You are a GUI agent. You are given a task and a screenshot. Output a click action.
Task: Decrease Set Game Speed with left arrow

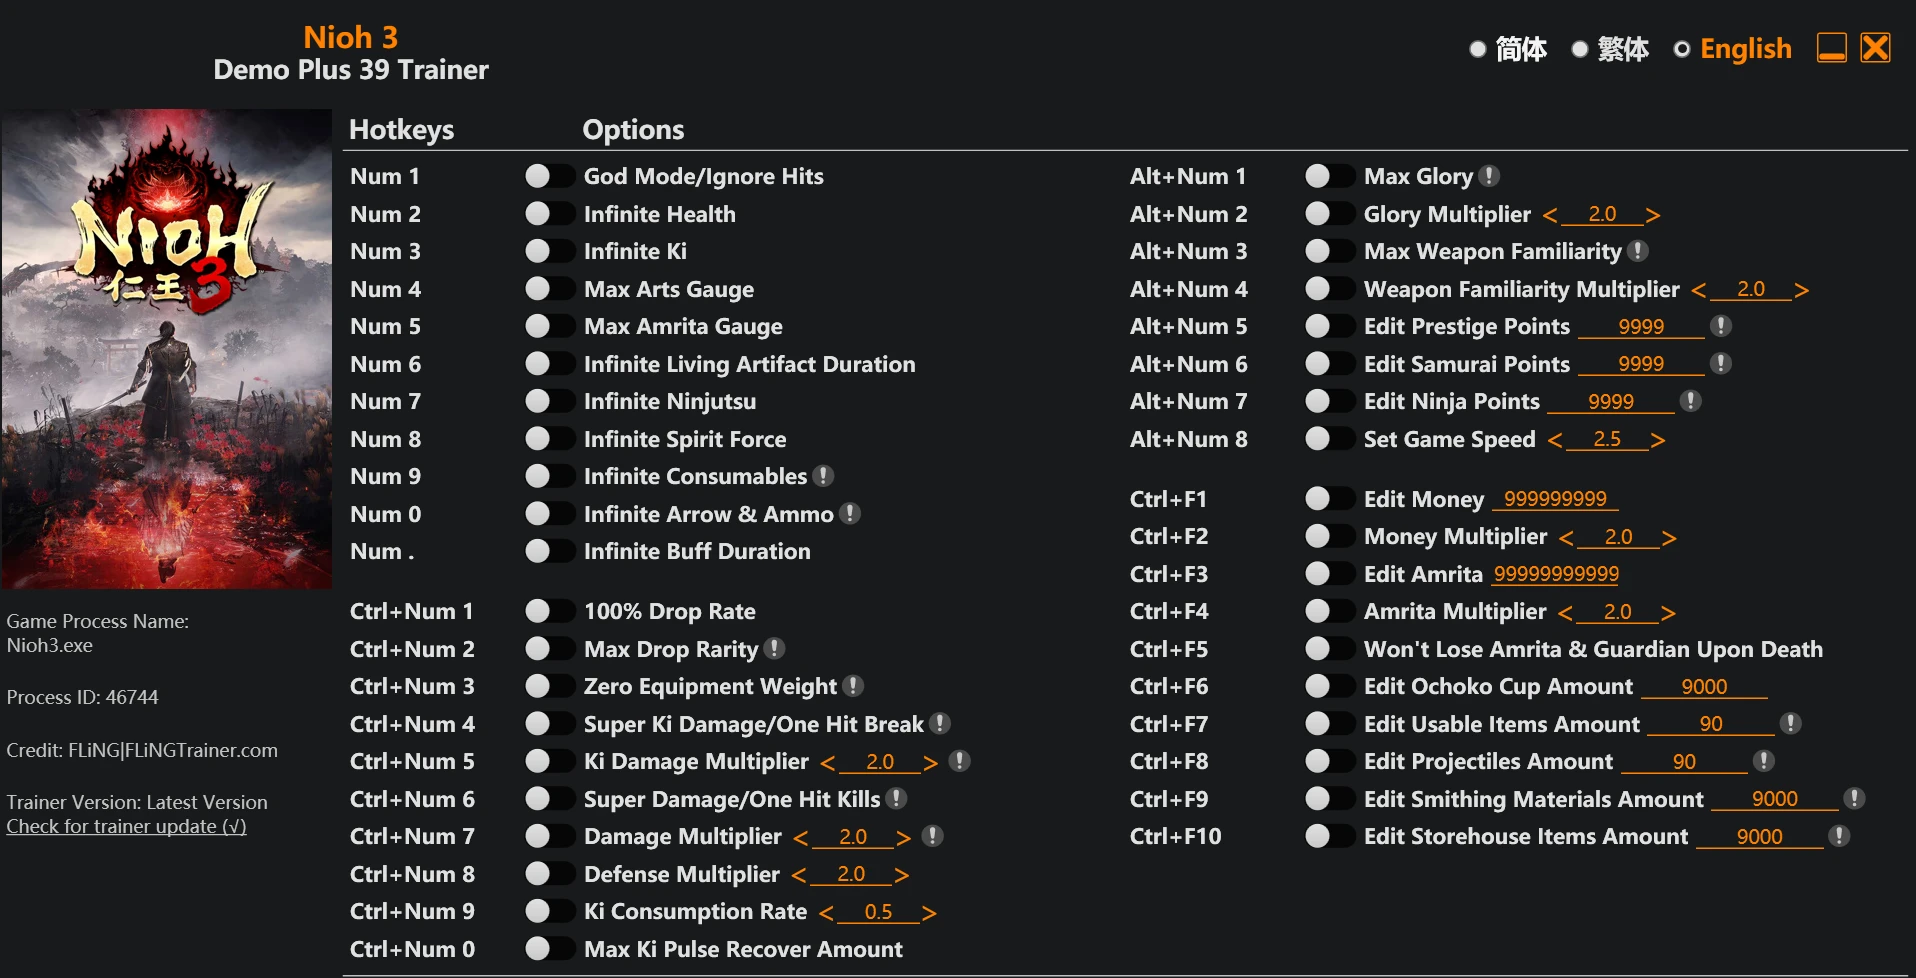(1555, 440)
